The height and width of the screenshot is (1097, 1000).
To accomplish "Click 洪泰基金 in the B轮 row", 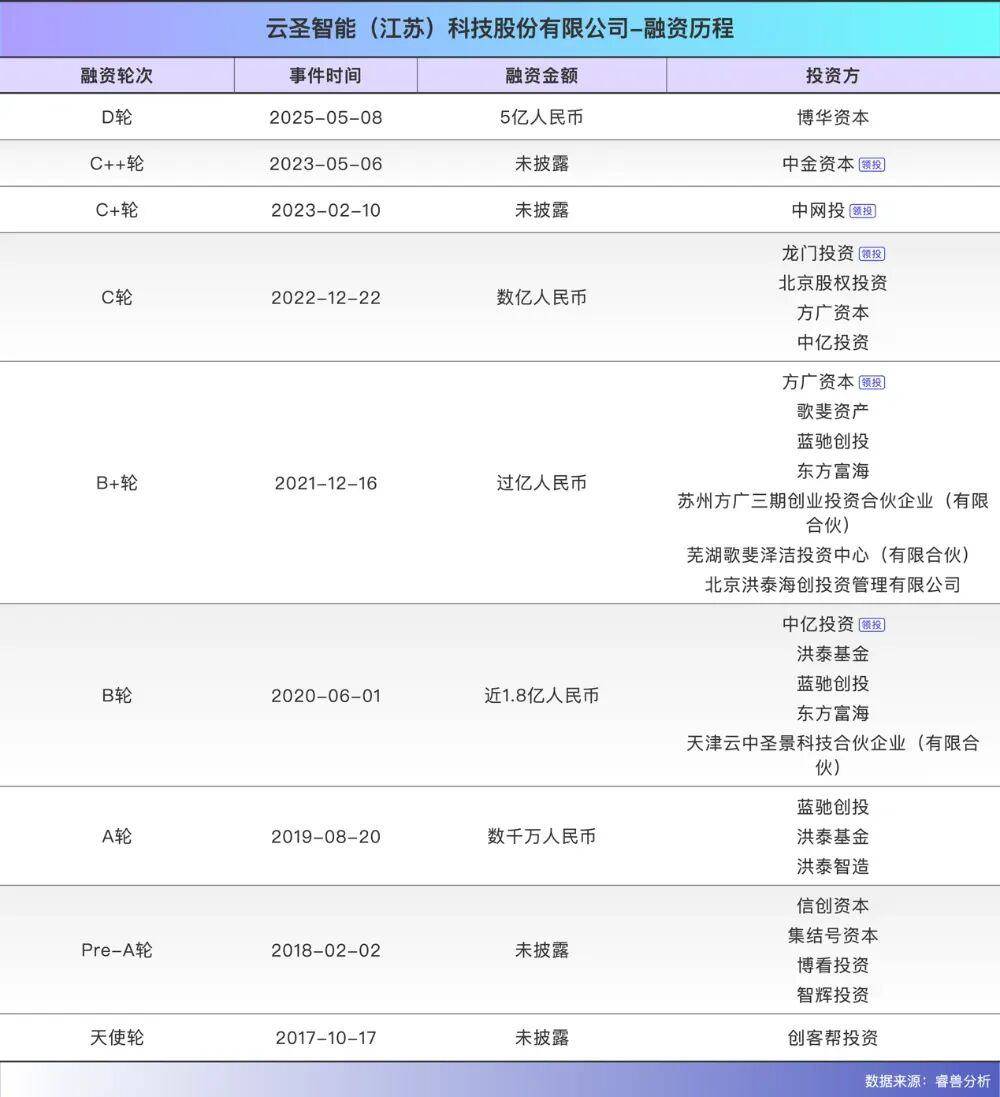I will tap(833, 654).
